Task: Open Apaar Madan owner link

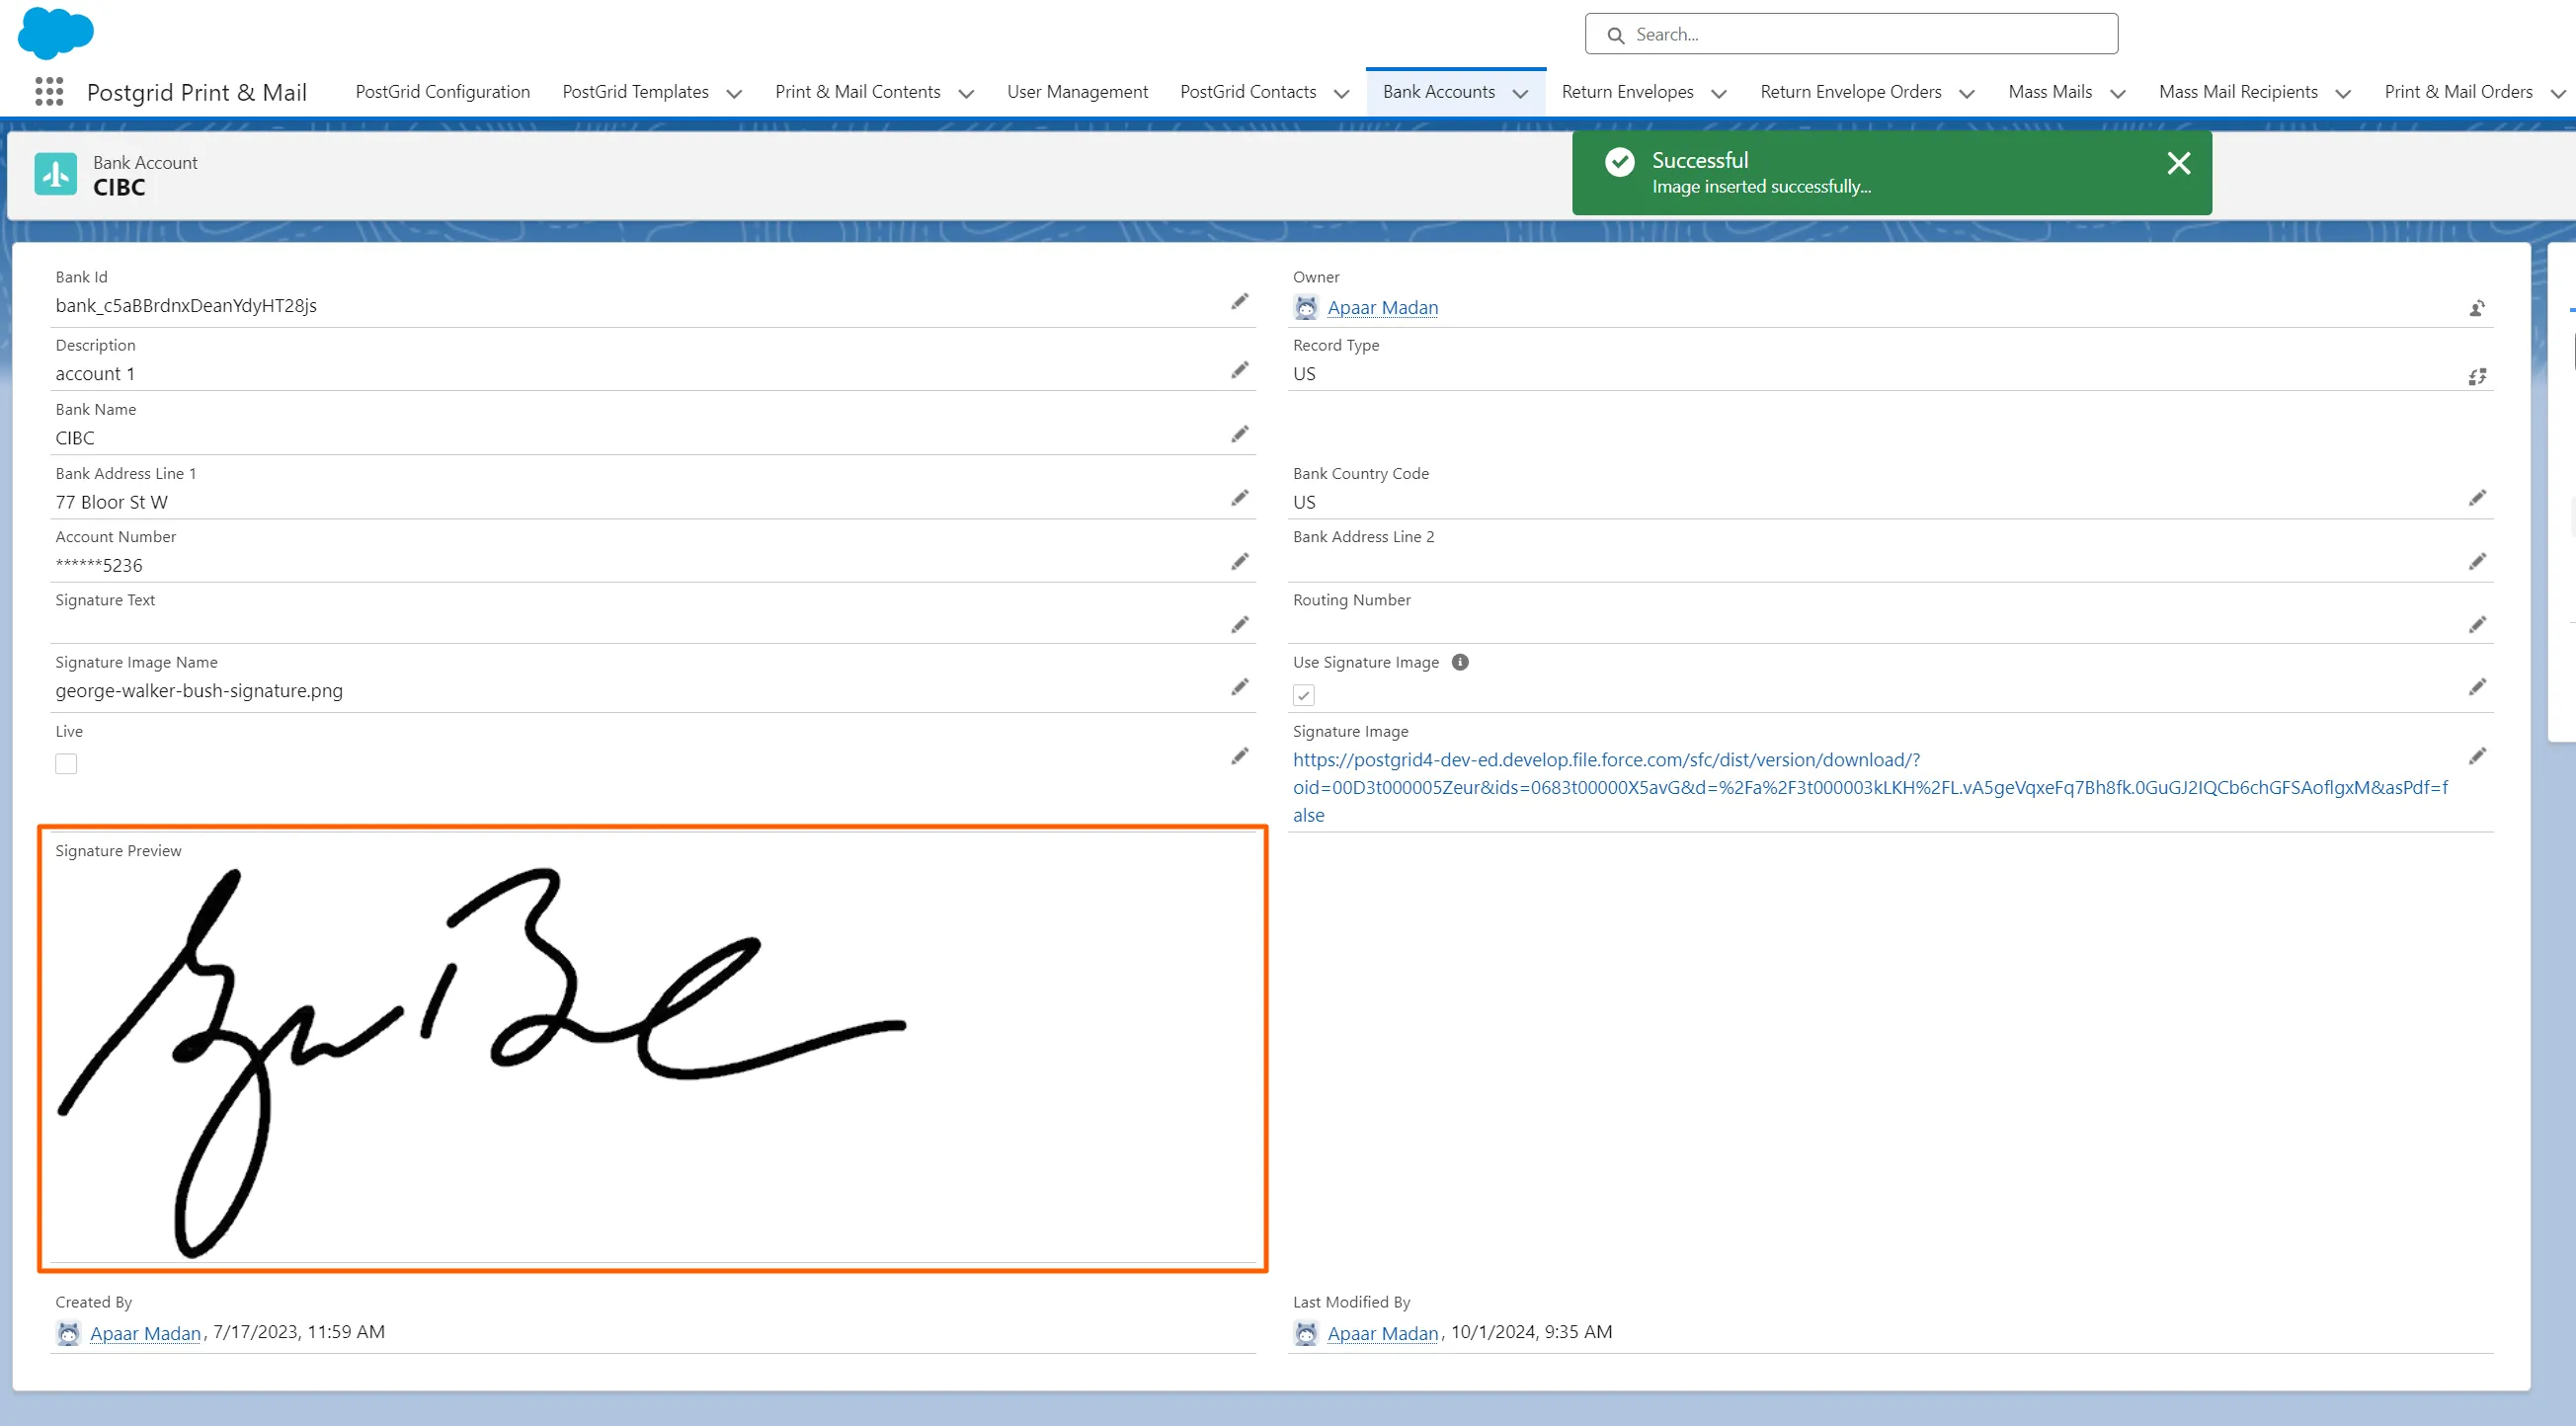Action: click(x=1382, y=308)
